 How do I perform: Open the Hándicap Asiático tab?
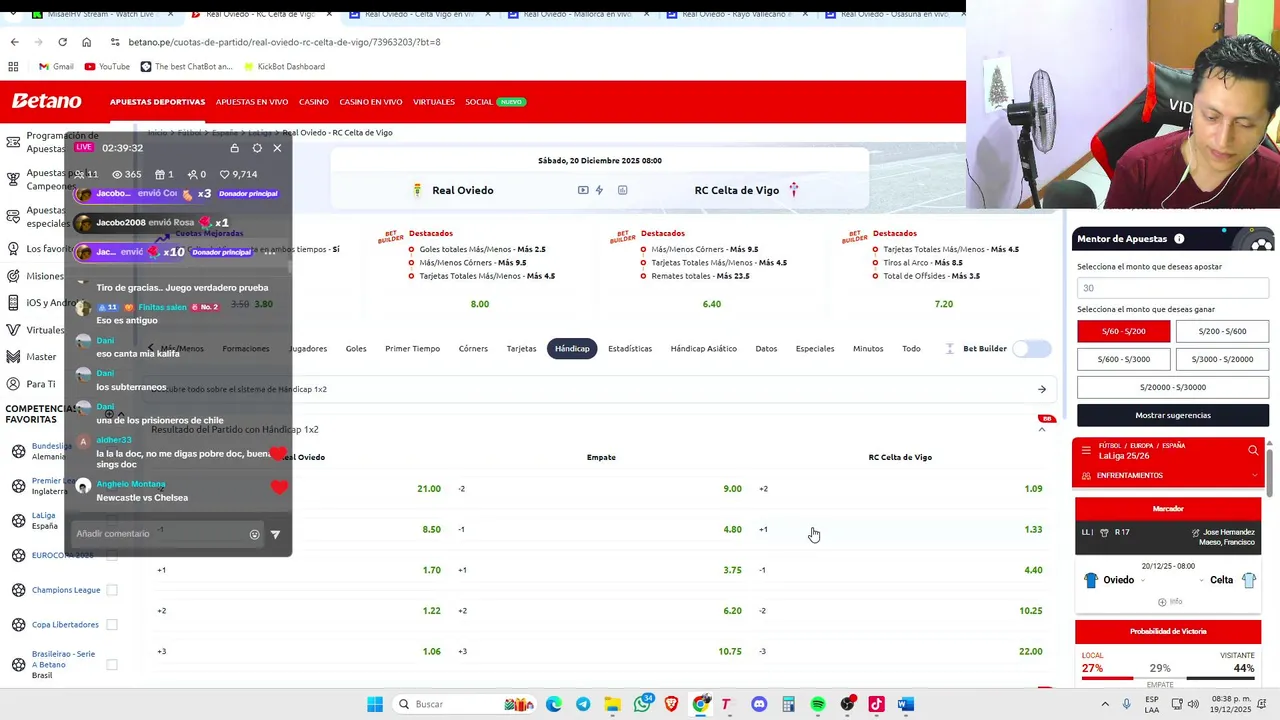(x=703, y=348)
